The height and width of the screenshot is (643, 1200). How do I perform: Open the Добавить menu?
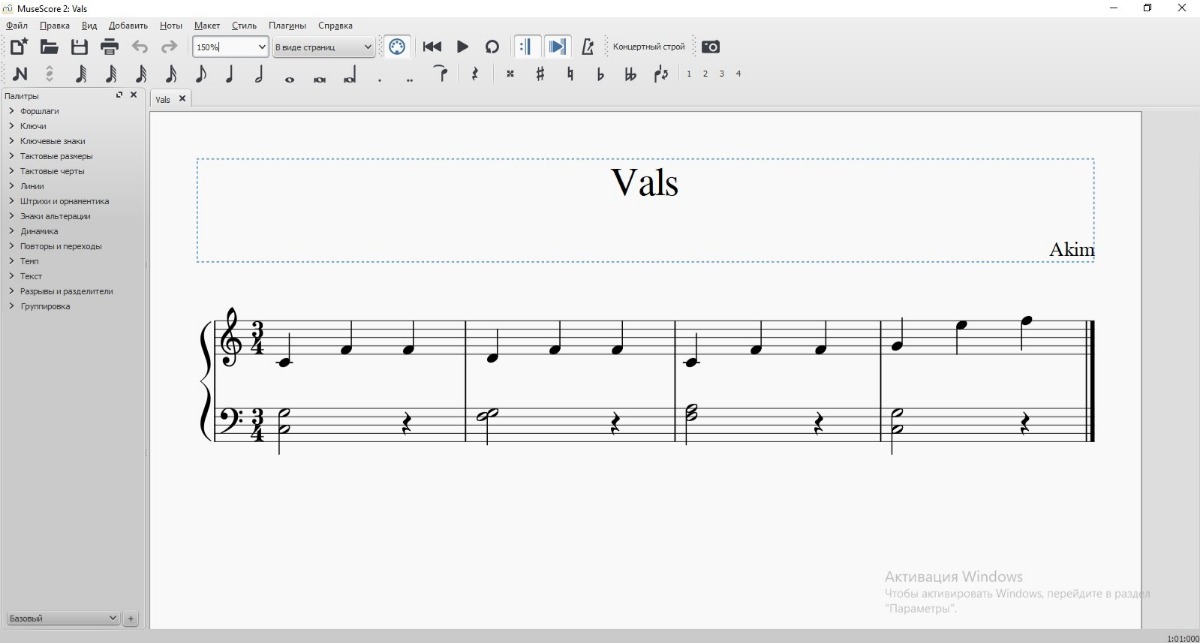click(128, 25)
